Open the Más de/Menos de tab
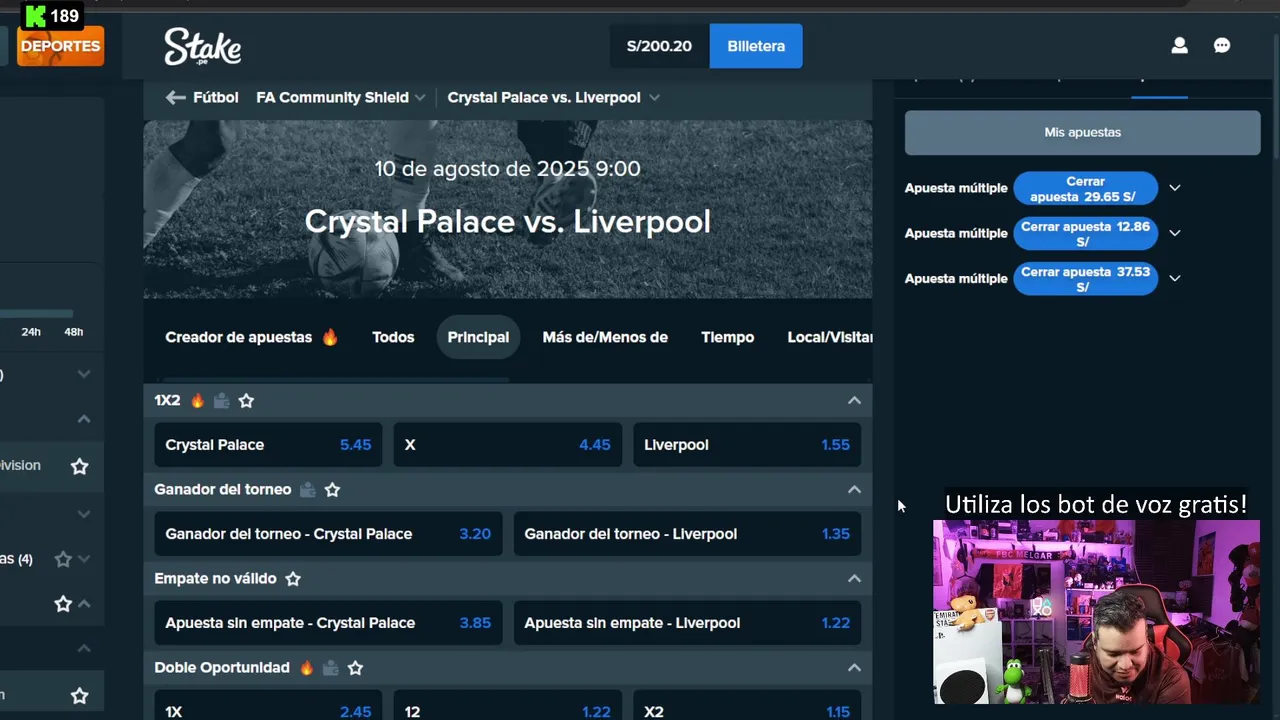 pyautogui.click(x=605, y=337)
